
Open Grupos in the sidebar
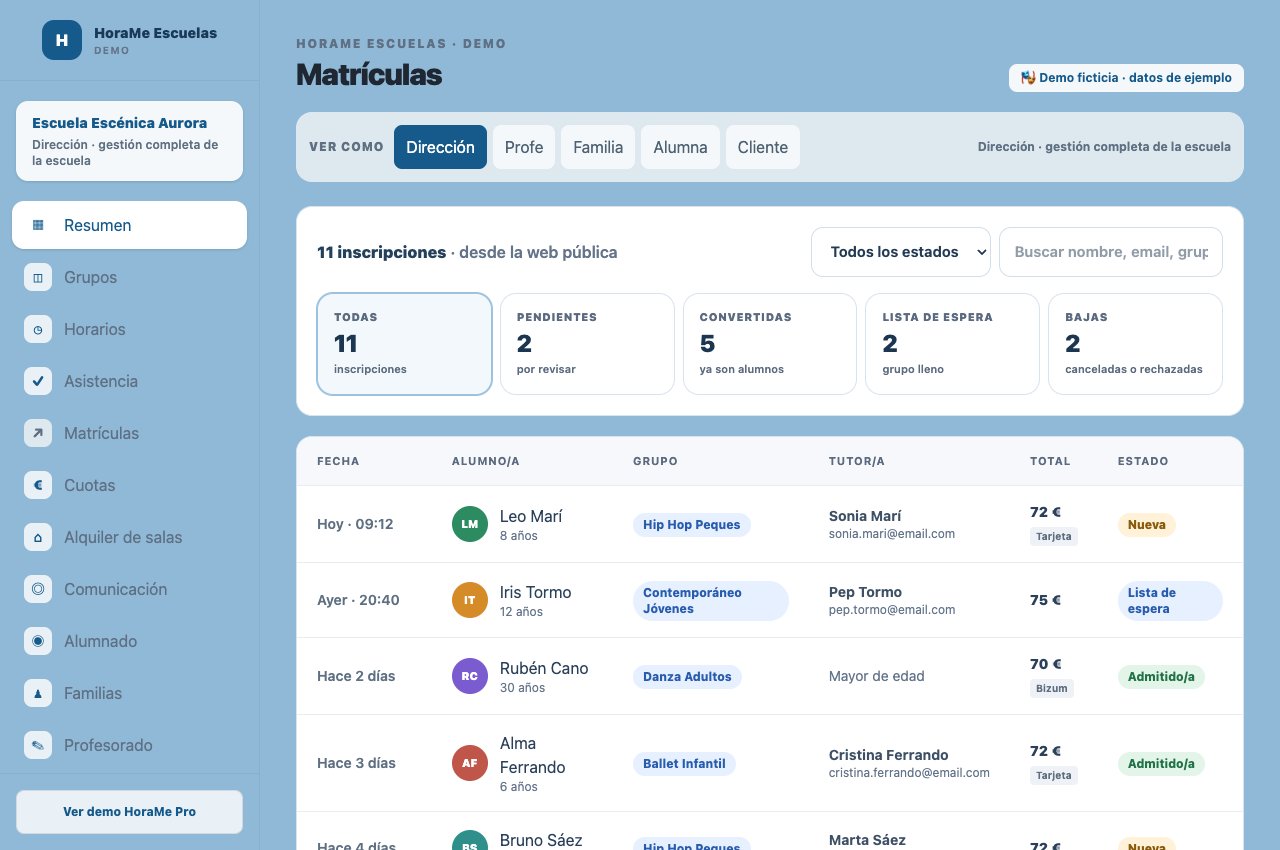[129, 277]
